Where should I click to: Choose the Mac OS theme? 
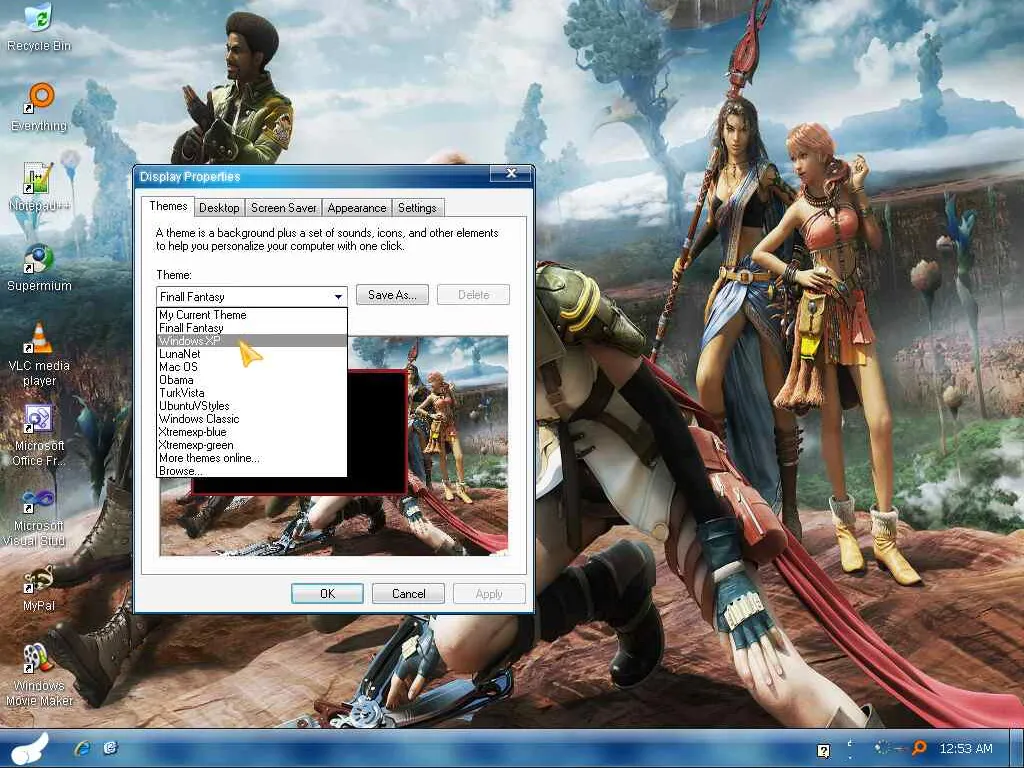click(251, 367)
